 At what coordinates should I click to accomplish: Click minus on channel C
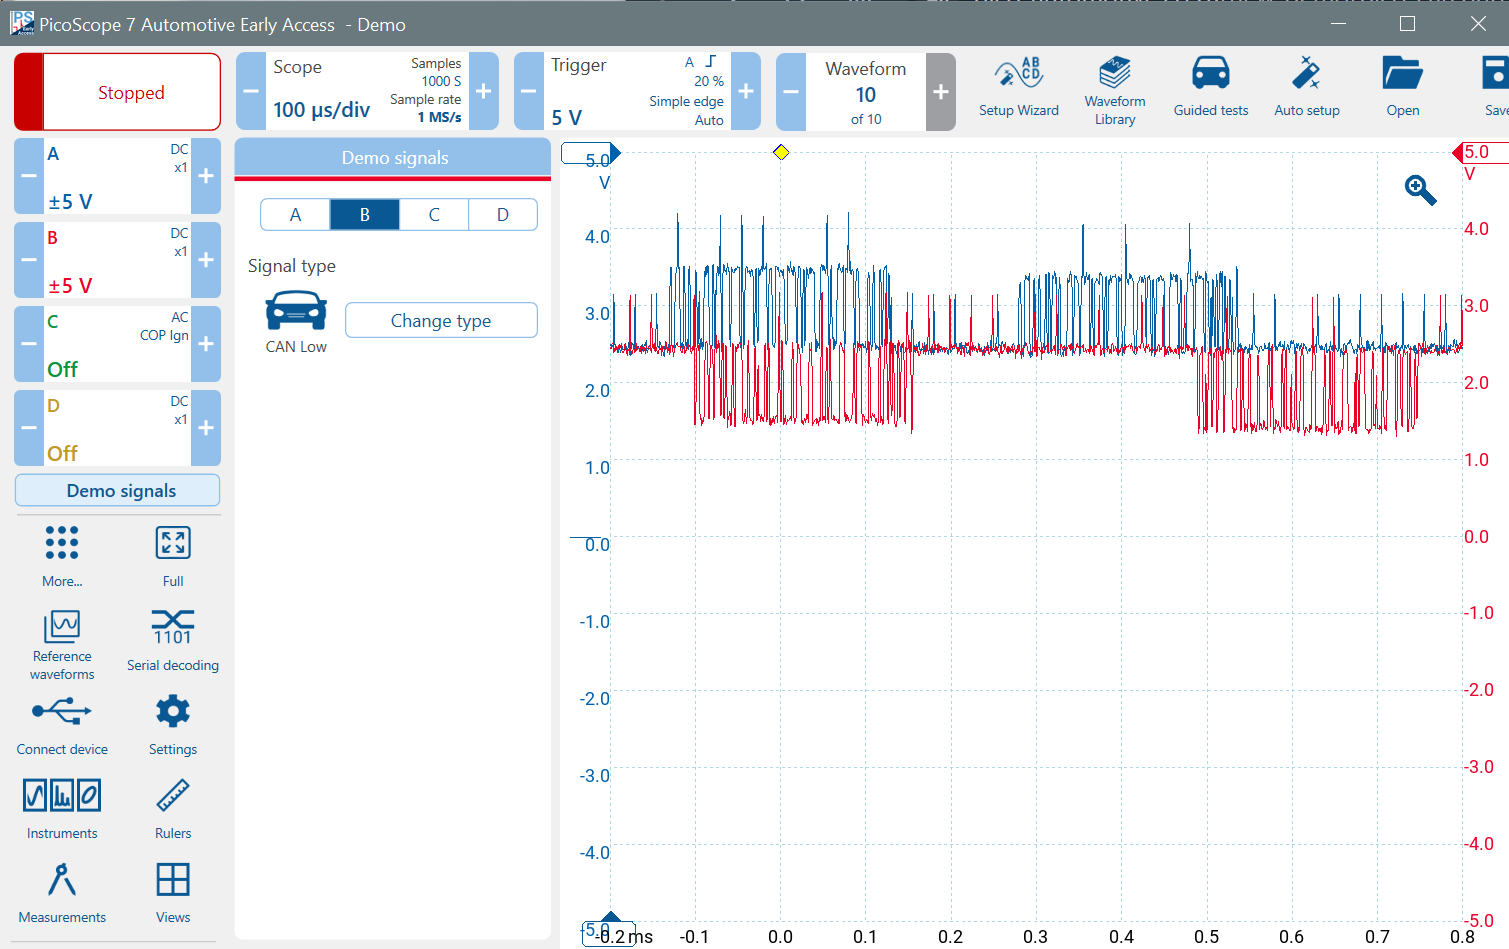pos(29,344)
